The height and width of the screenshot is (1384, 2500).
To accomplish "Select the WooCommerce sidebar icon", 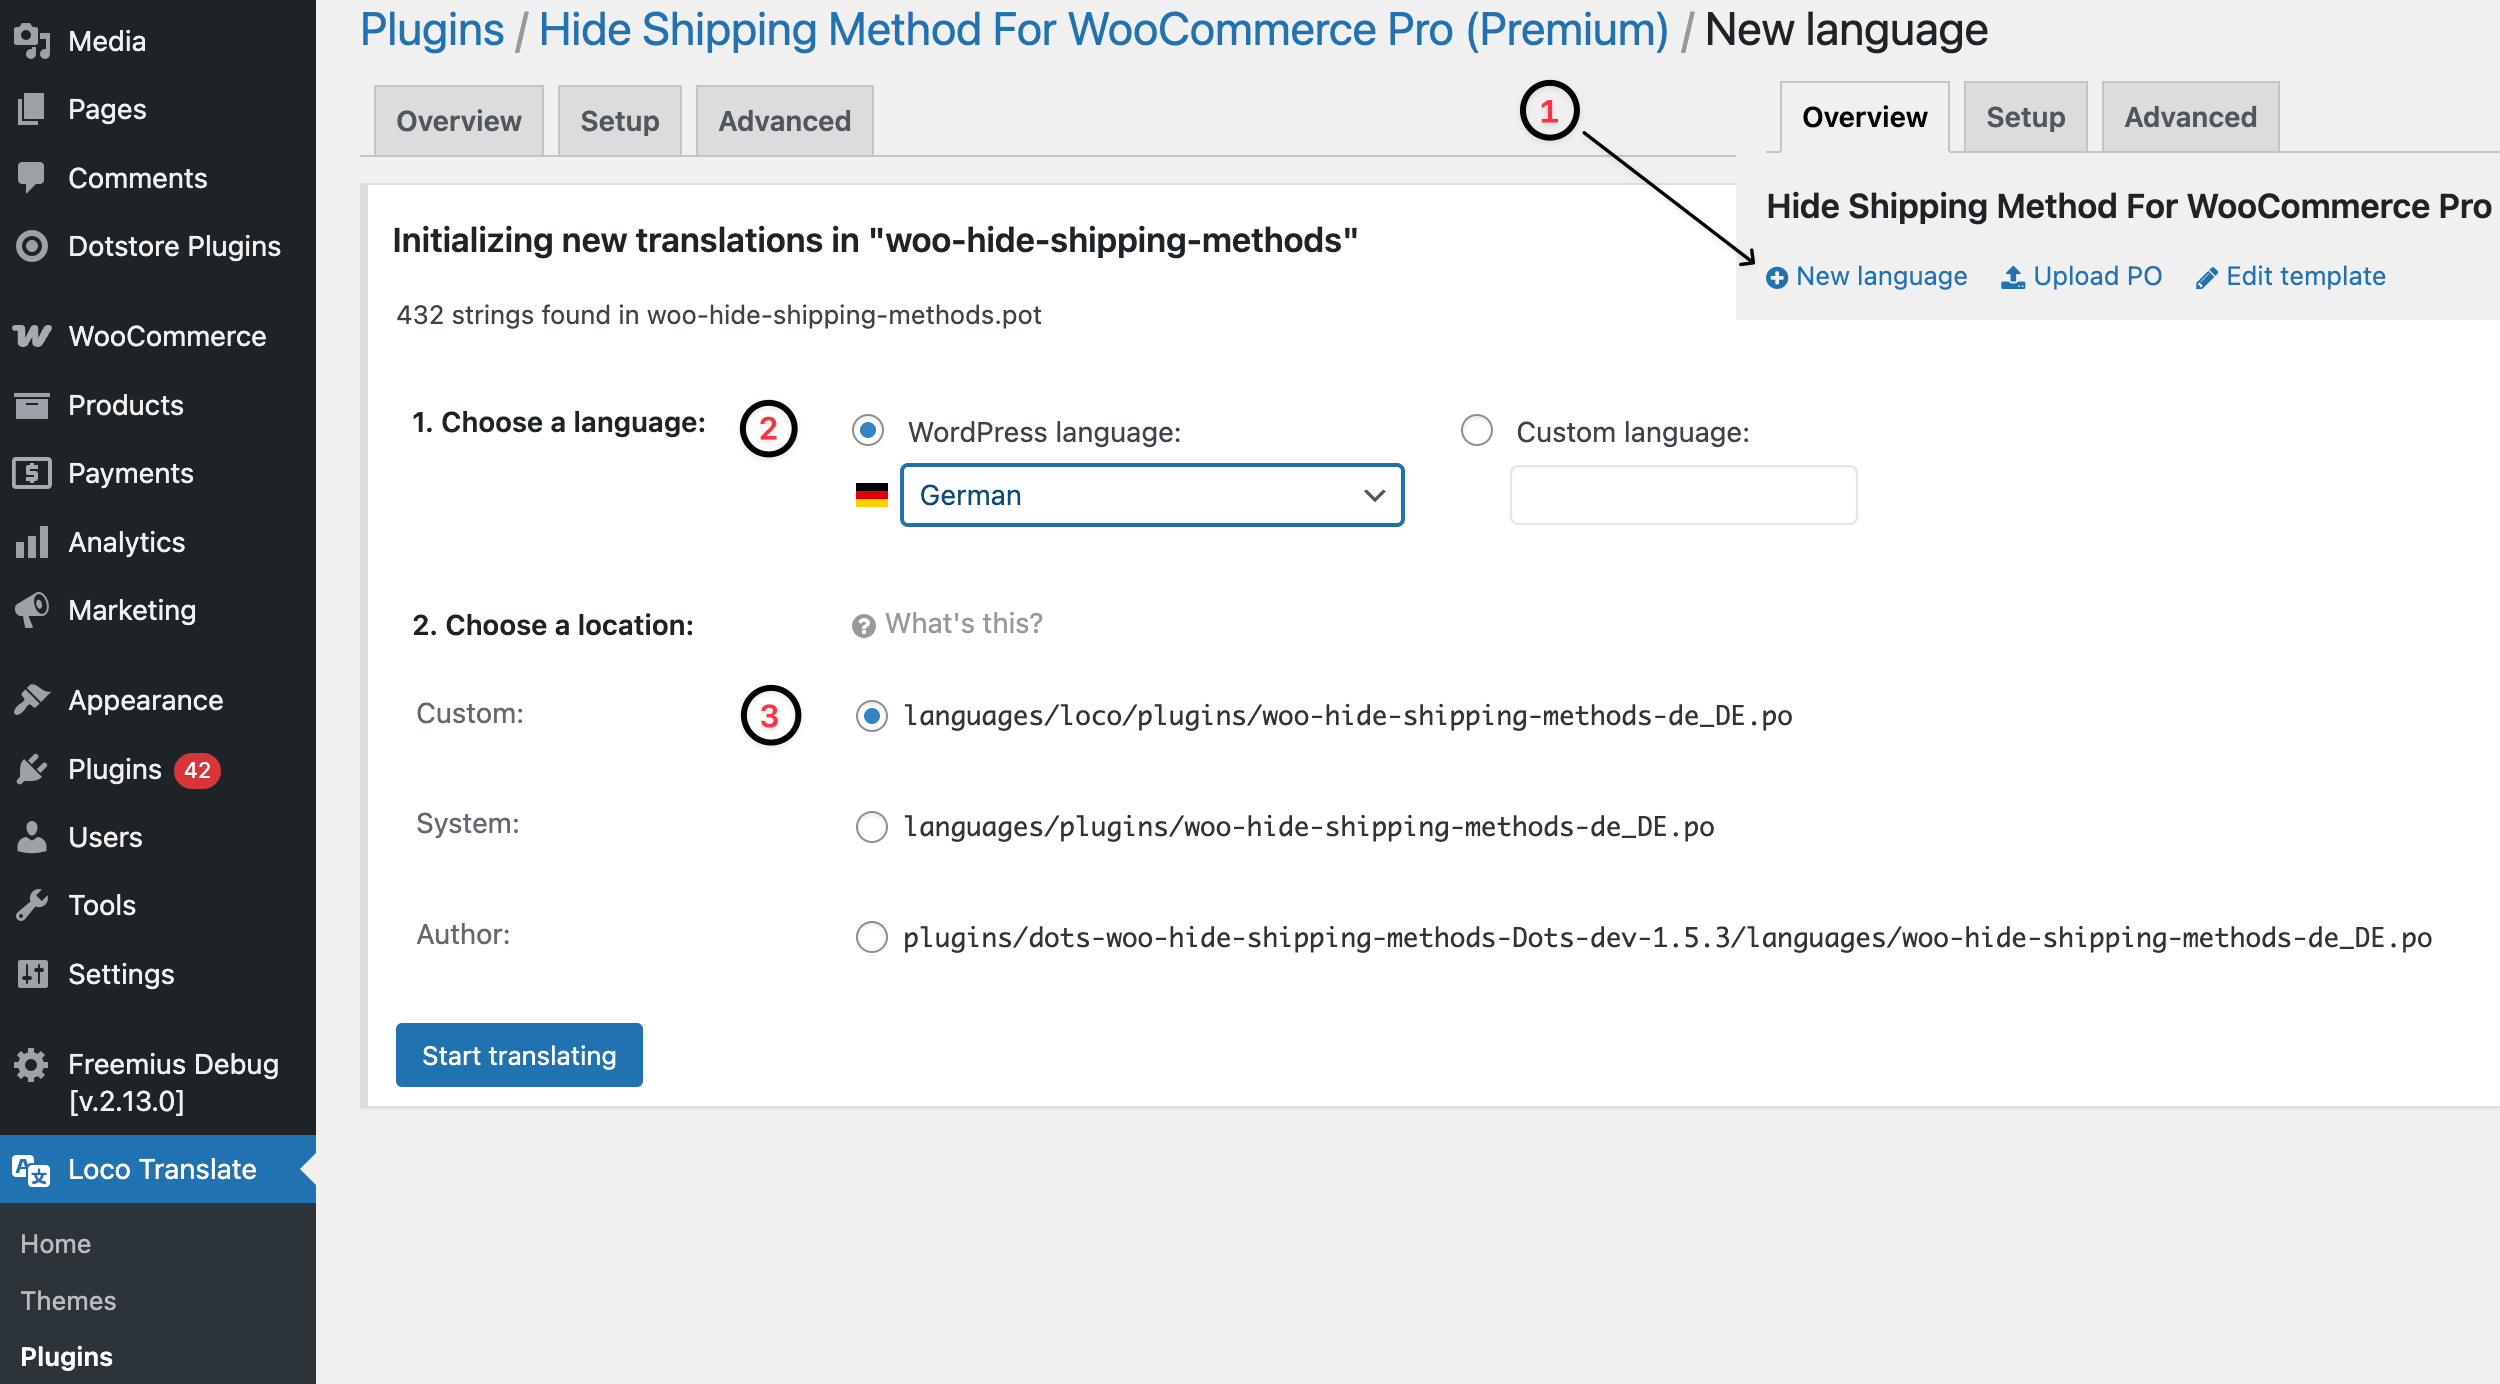I will click(x=31, y=336).
